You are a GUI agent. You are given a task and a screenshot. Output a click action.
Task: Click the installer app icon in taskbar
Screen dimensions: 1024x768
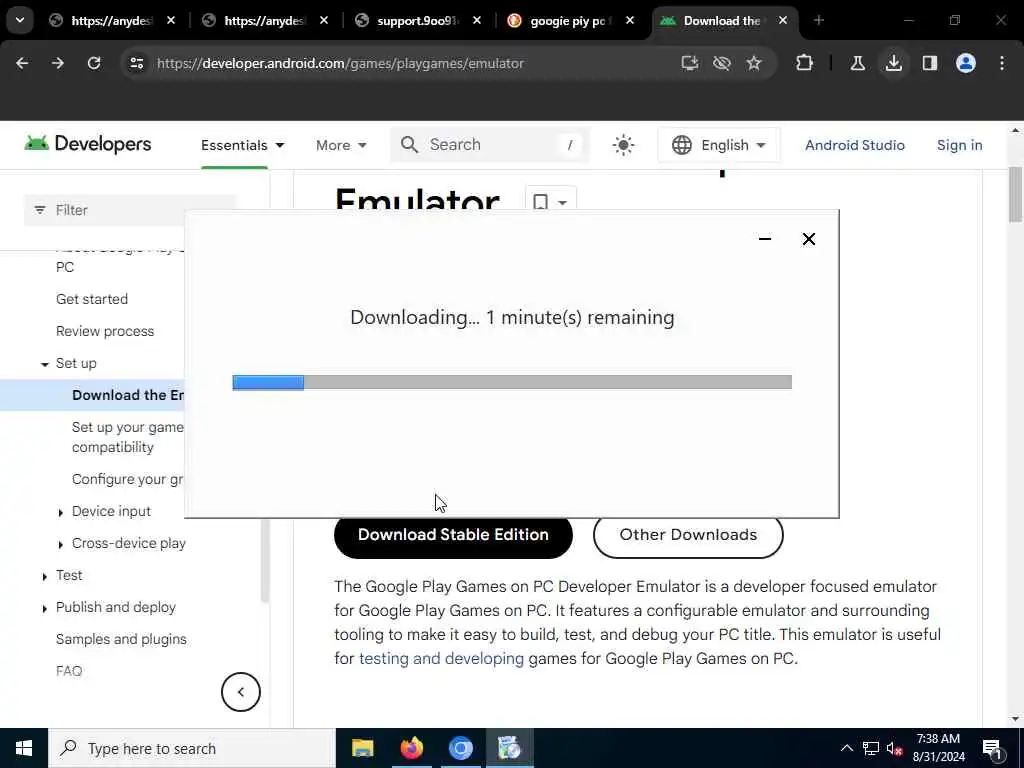509,748
